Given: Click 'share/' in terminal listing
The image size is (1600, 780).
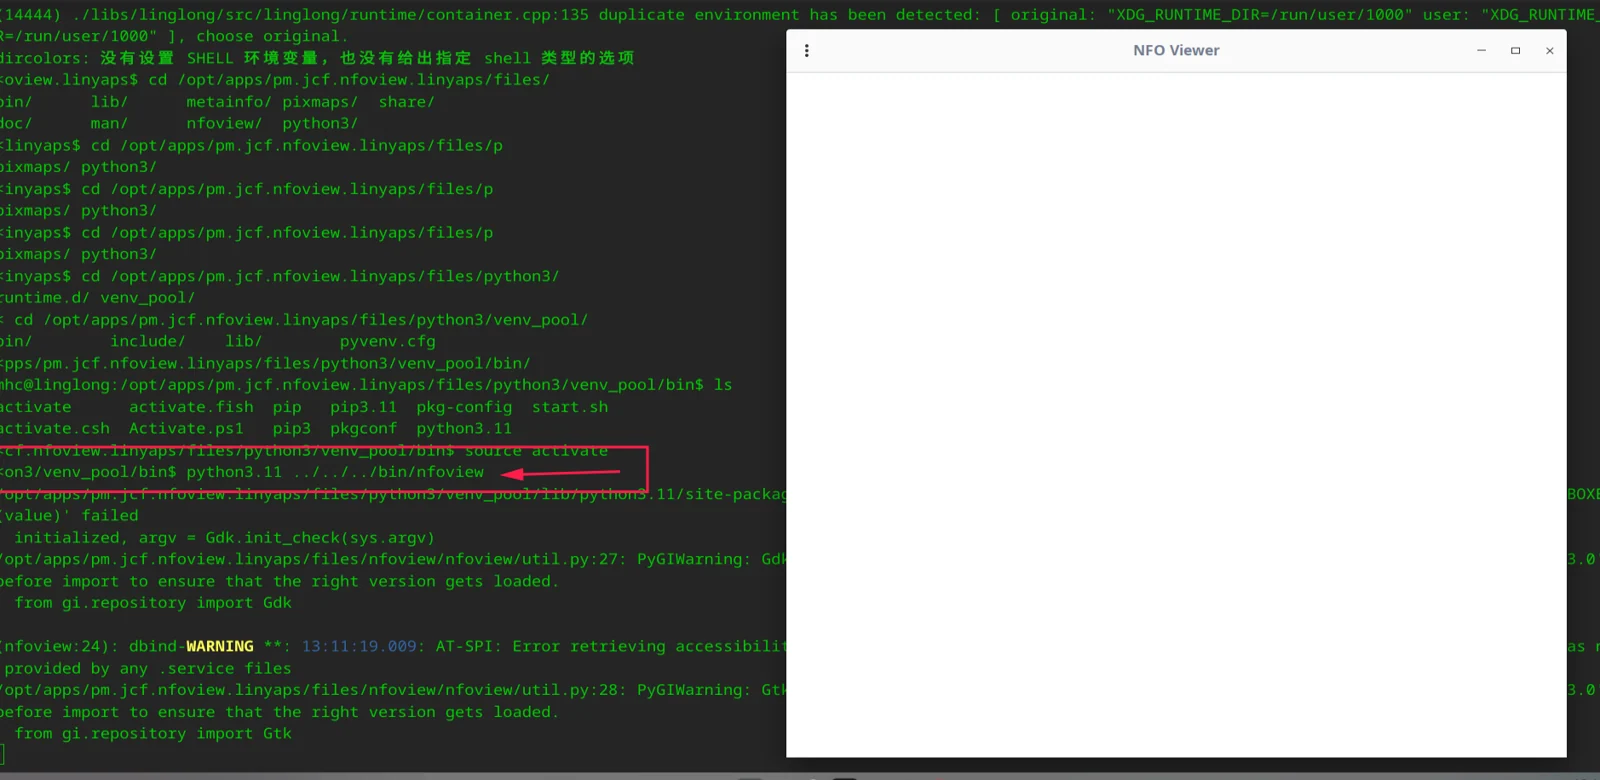Looking at the screenshot, I should [406, 102].
